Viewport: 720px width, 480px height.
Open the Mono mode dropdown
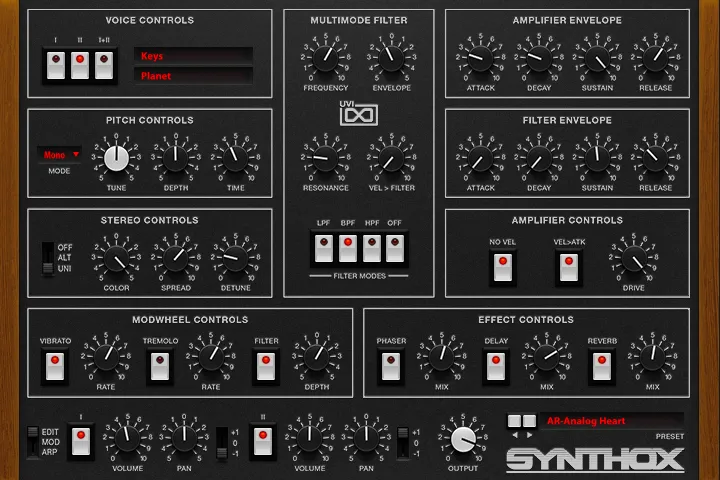coord(60,155)
